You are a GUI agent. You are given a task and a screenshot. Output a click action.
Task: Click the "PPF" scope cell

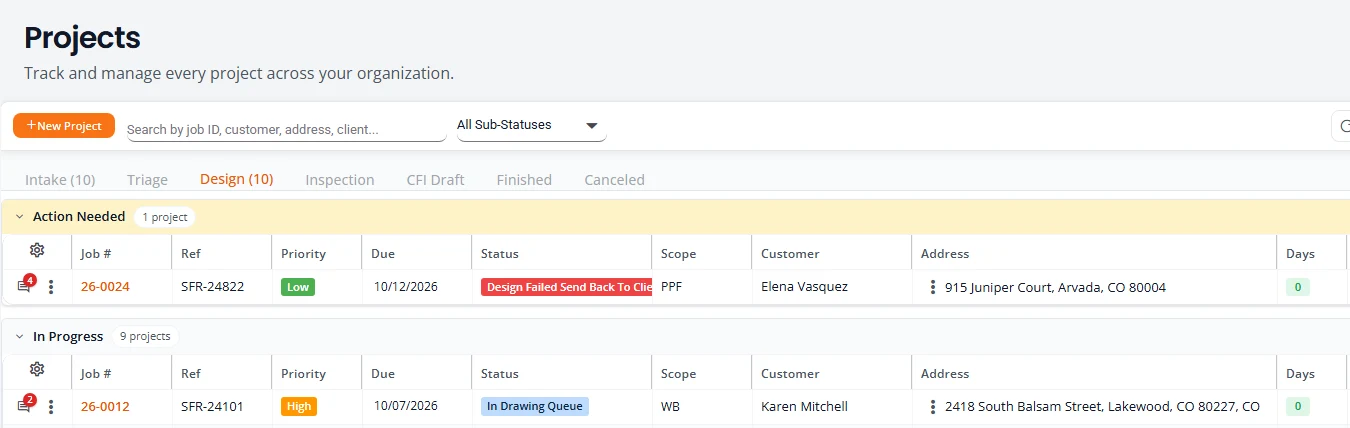[x=672, y=287]
